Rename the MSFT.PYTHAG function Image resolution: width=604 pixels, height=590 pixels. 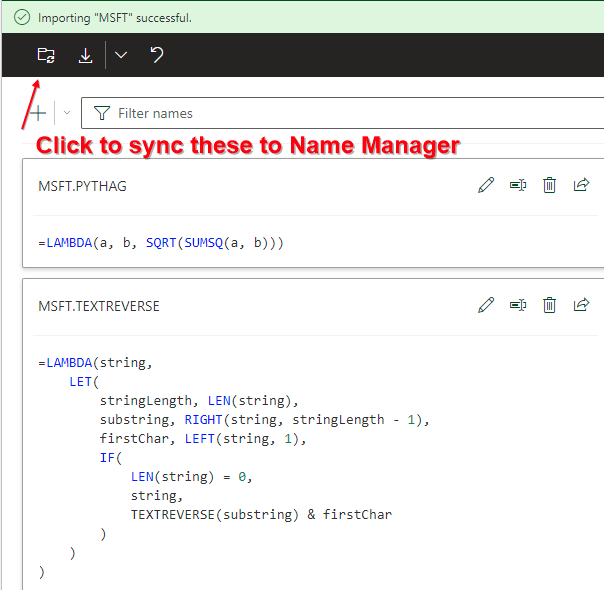pyautogui.click(x=517, y=185)
